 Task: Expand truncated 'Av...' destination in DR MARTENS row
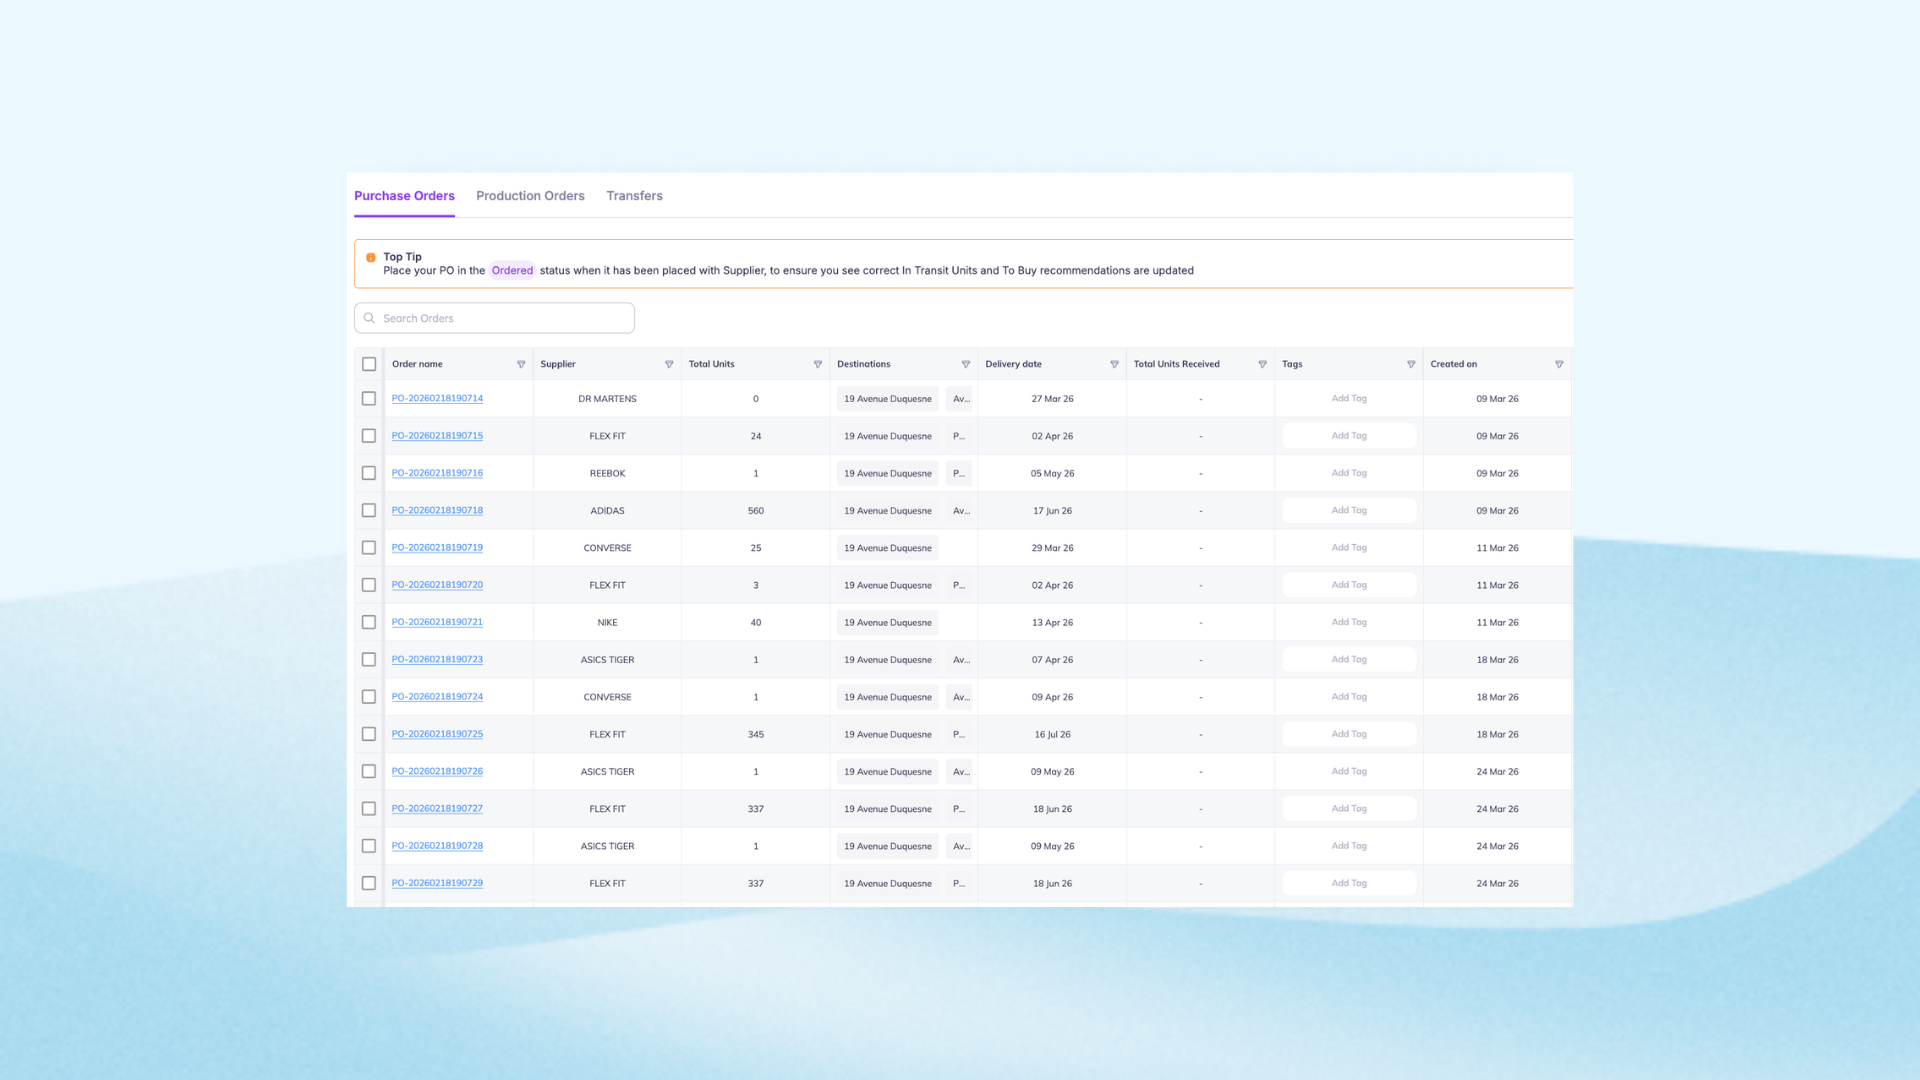point(960,399)
